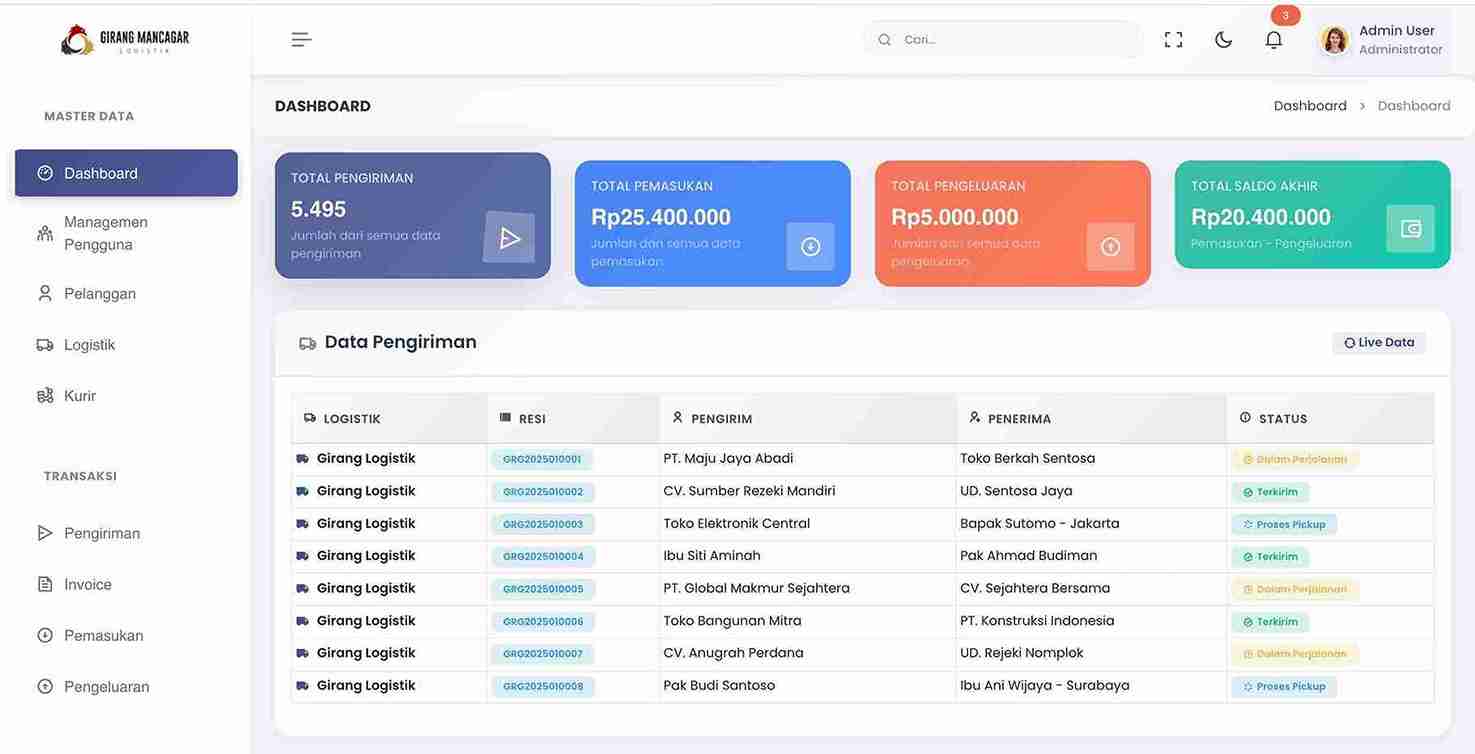The height and width of the screenshot is (754, 1475).
Task: Click the Admin User avatar picture
Action: pos(1335,40)
